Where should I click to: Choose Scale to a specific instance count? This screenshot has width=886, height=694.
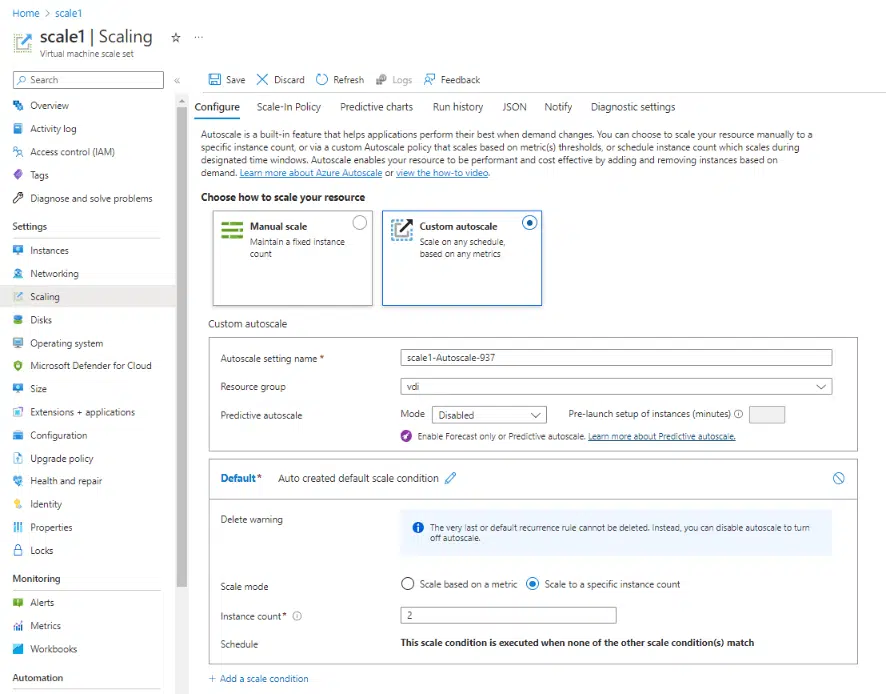[532, 584]
